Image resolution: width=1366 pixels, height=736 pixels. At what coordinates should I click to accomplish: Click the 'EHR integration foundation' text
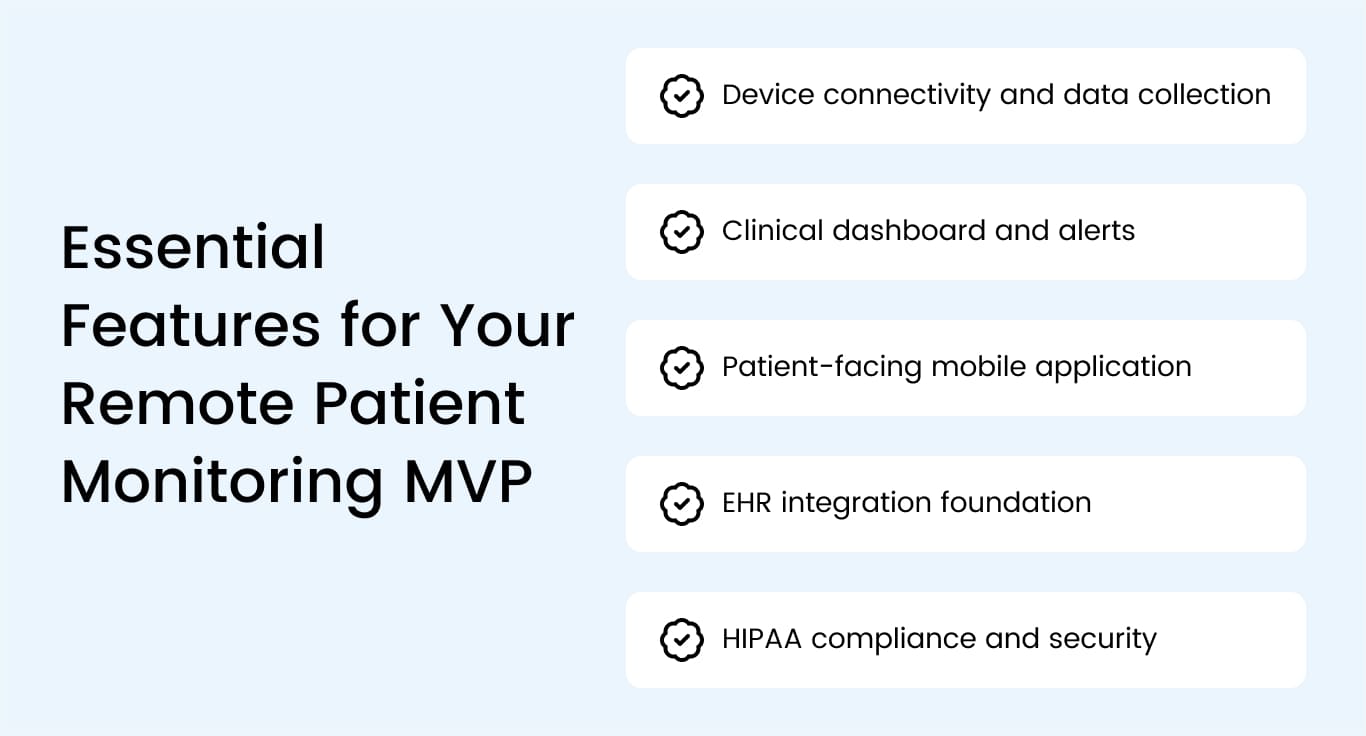[x=906, y=503]
